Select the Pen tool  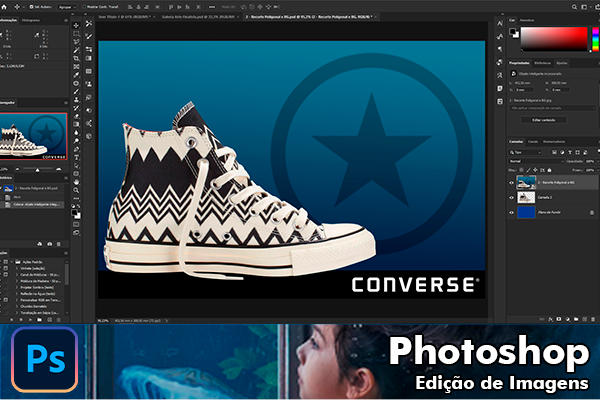coord(76,149)
